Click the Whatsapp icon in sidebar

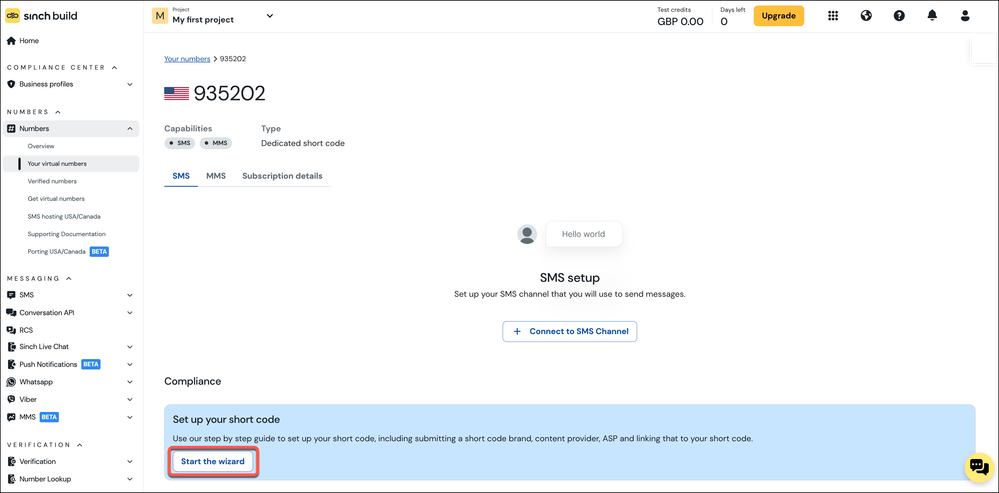[x=11, y=382]
